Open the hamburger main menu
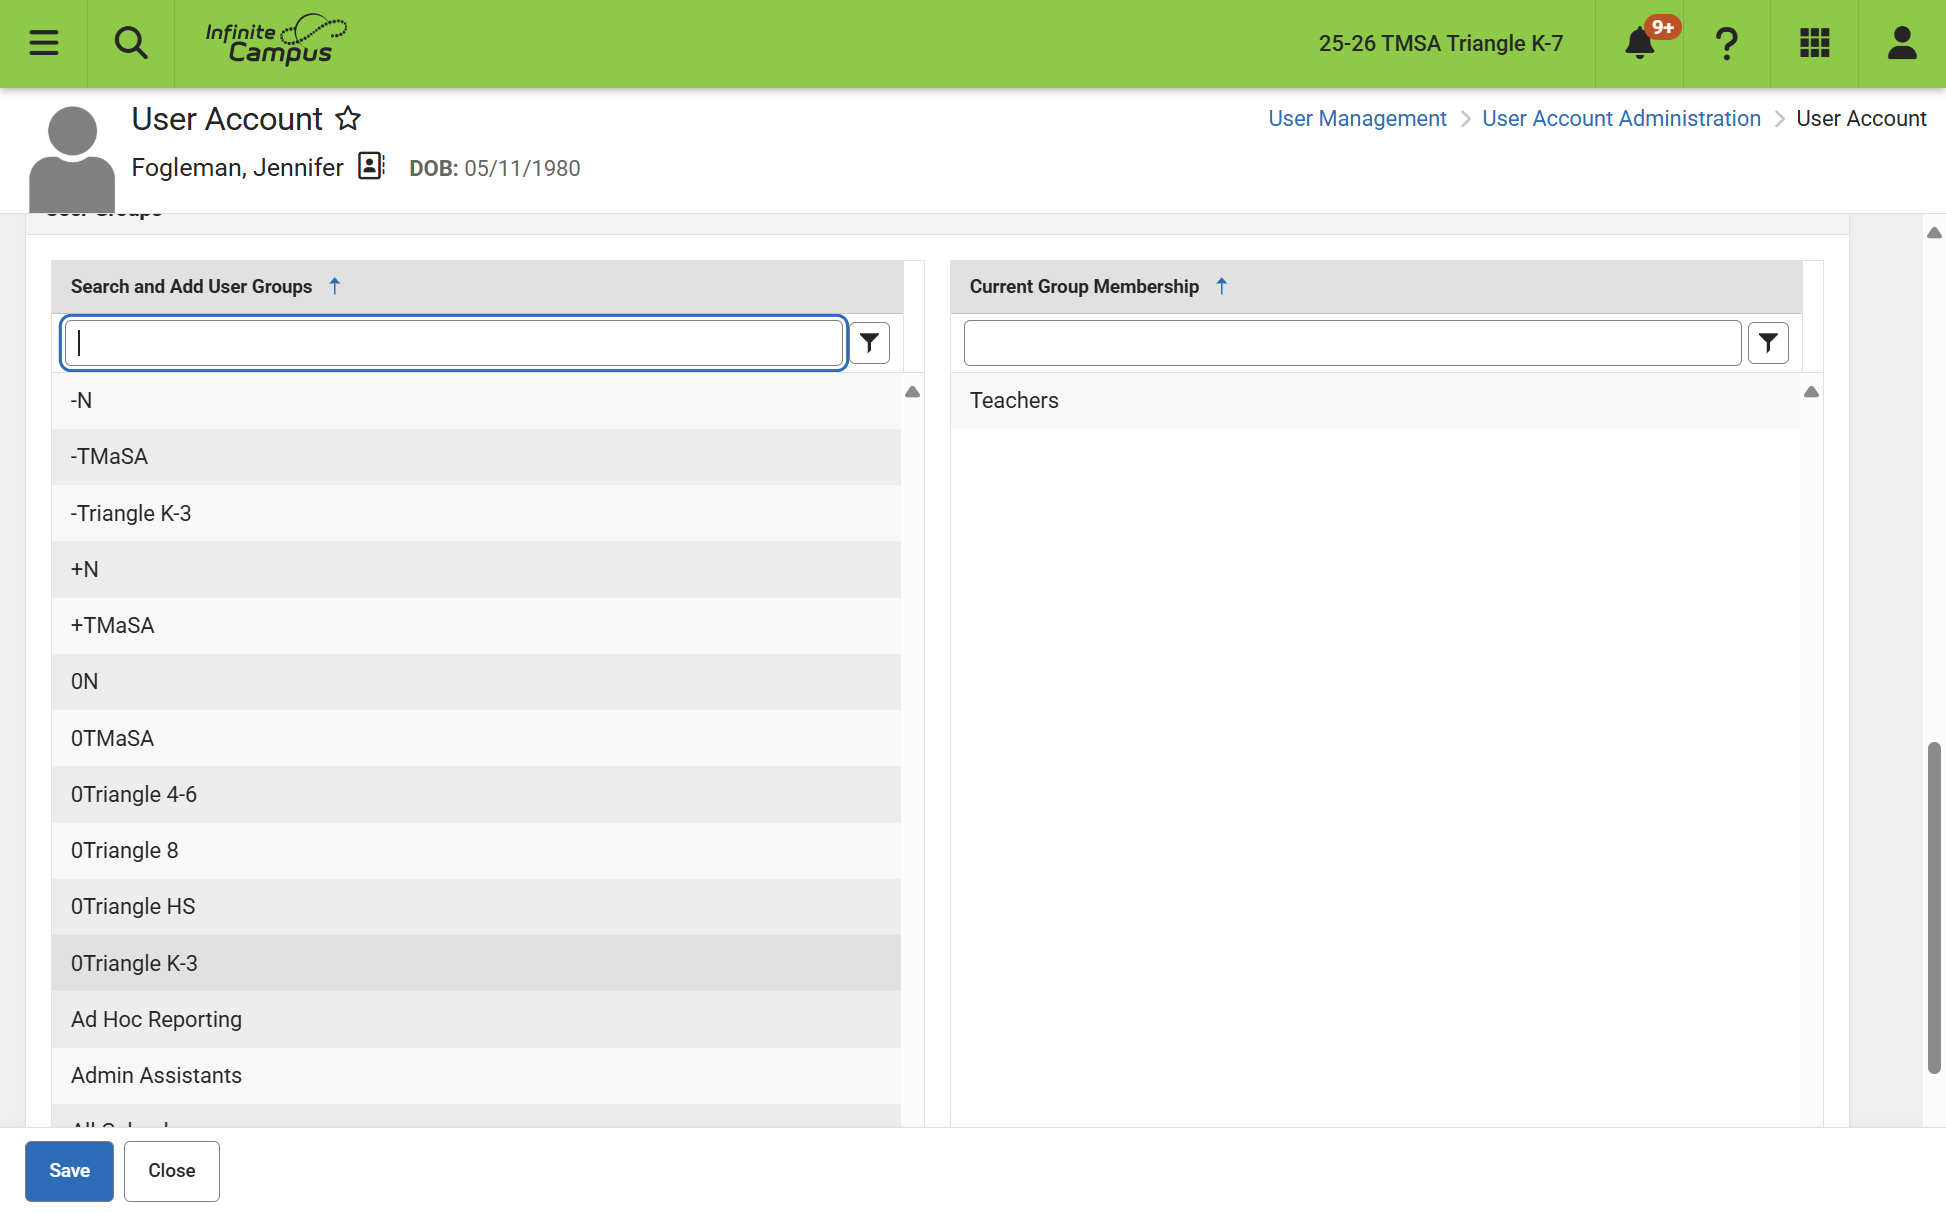Screen dimensions: 1946x1213 44,43
